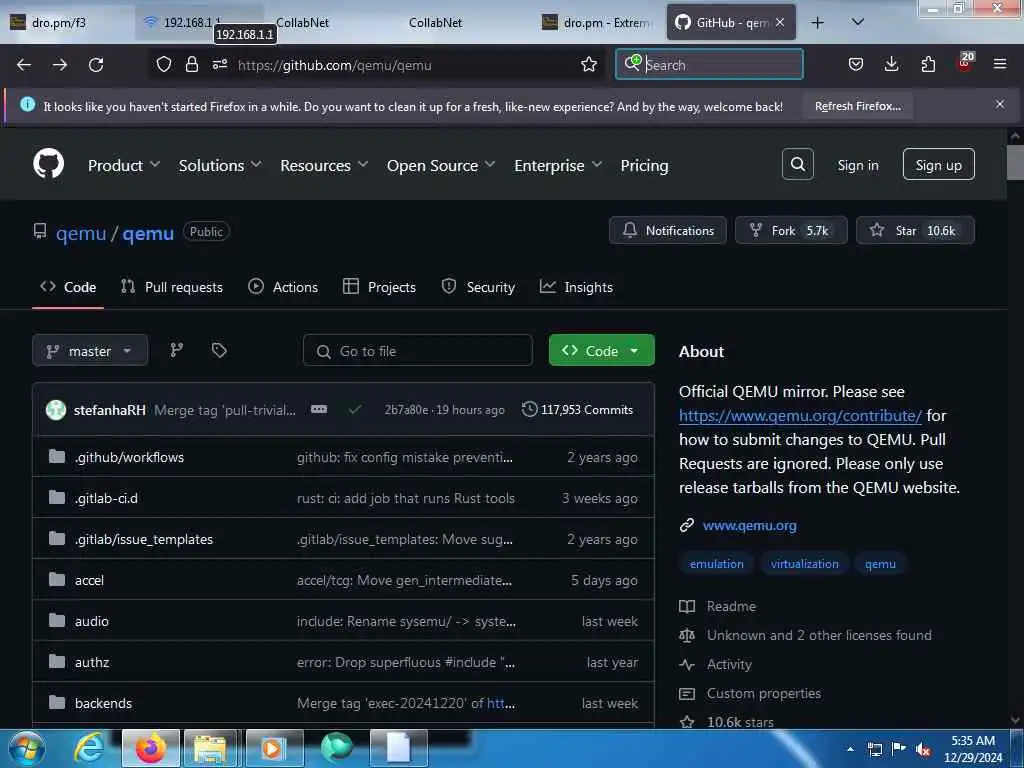View 117,953 Commits history
1024x768 pixels.
577,409
